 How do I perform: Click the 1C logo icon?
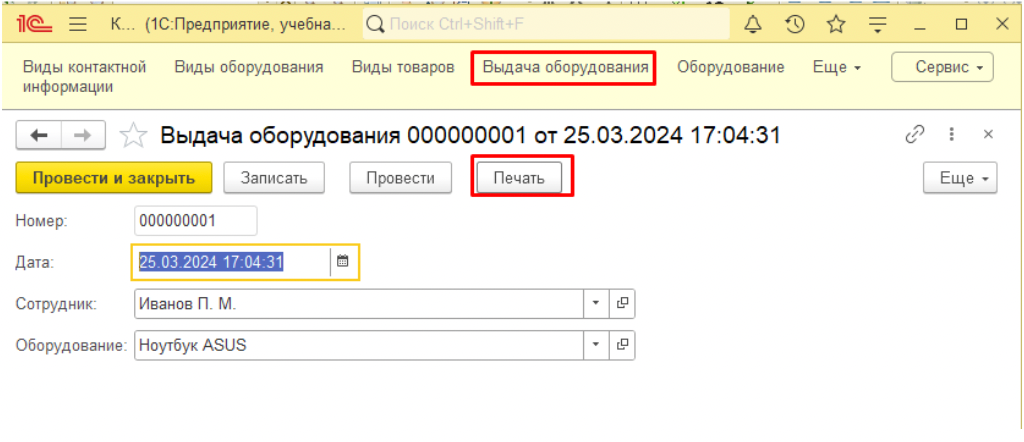[34, 24]
